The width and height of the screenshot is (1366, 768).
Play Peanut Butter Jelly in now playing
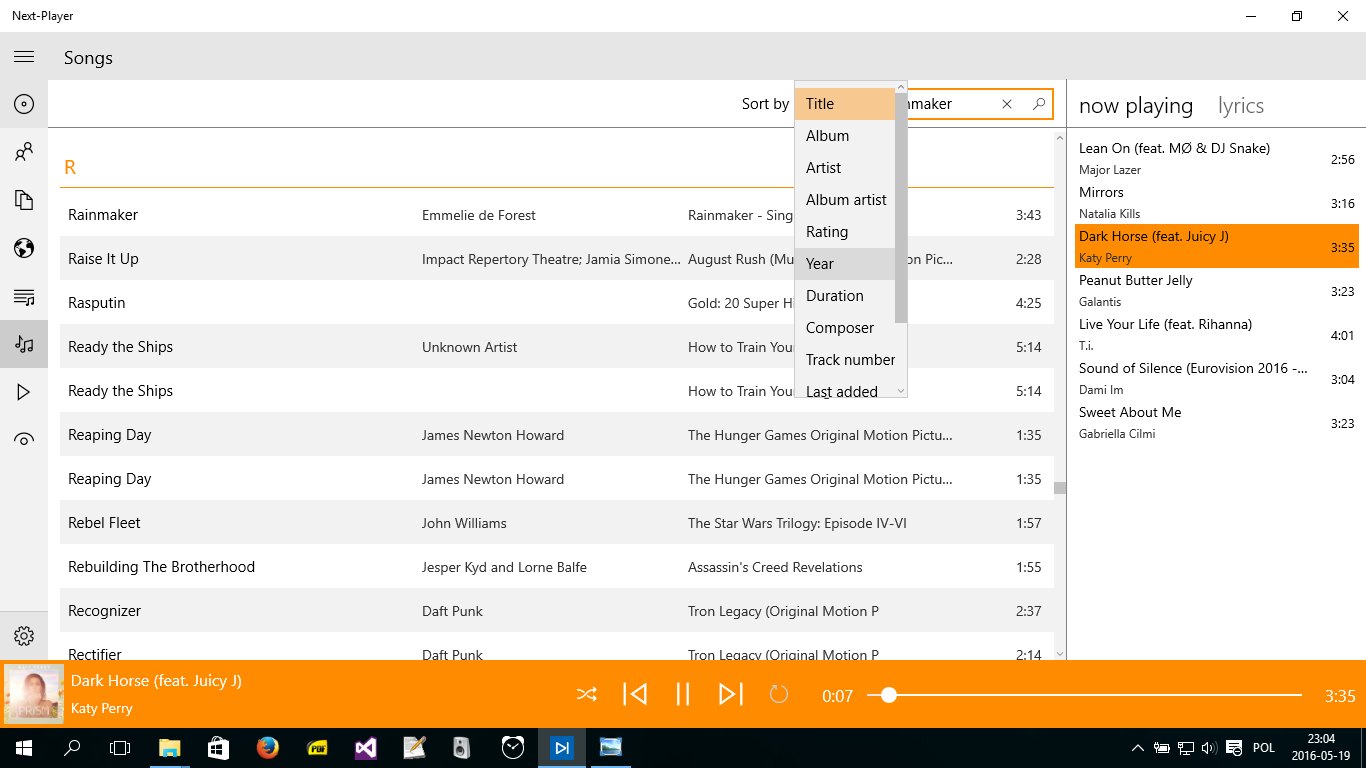click(1217, 290)
